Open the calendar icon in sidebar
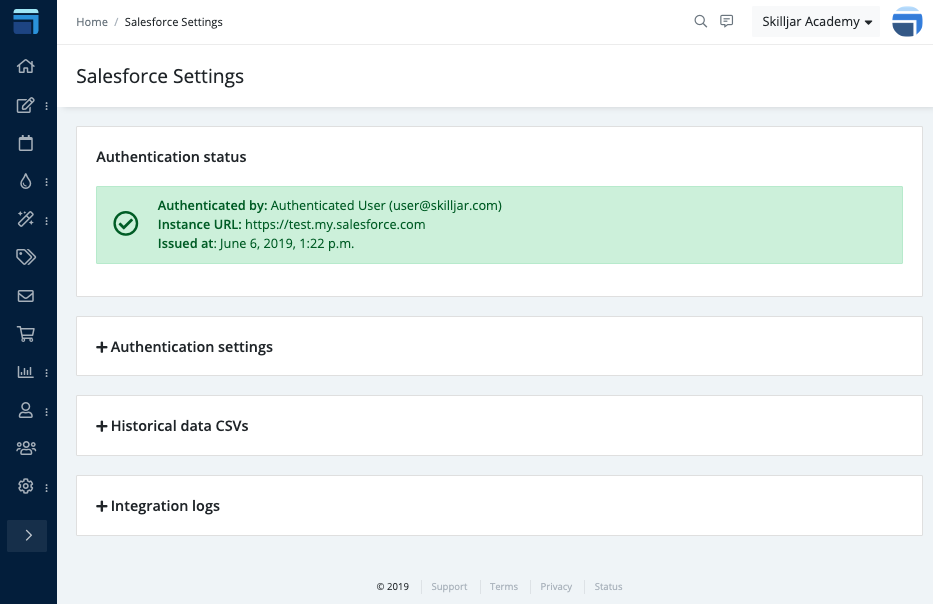This screenshot has height=604, width=933. coord(26,143)
